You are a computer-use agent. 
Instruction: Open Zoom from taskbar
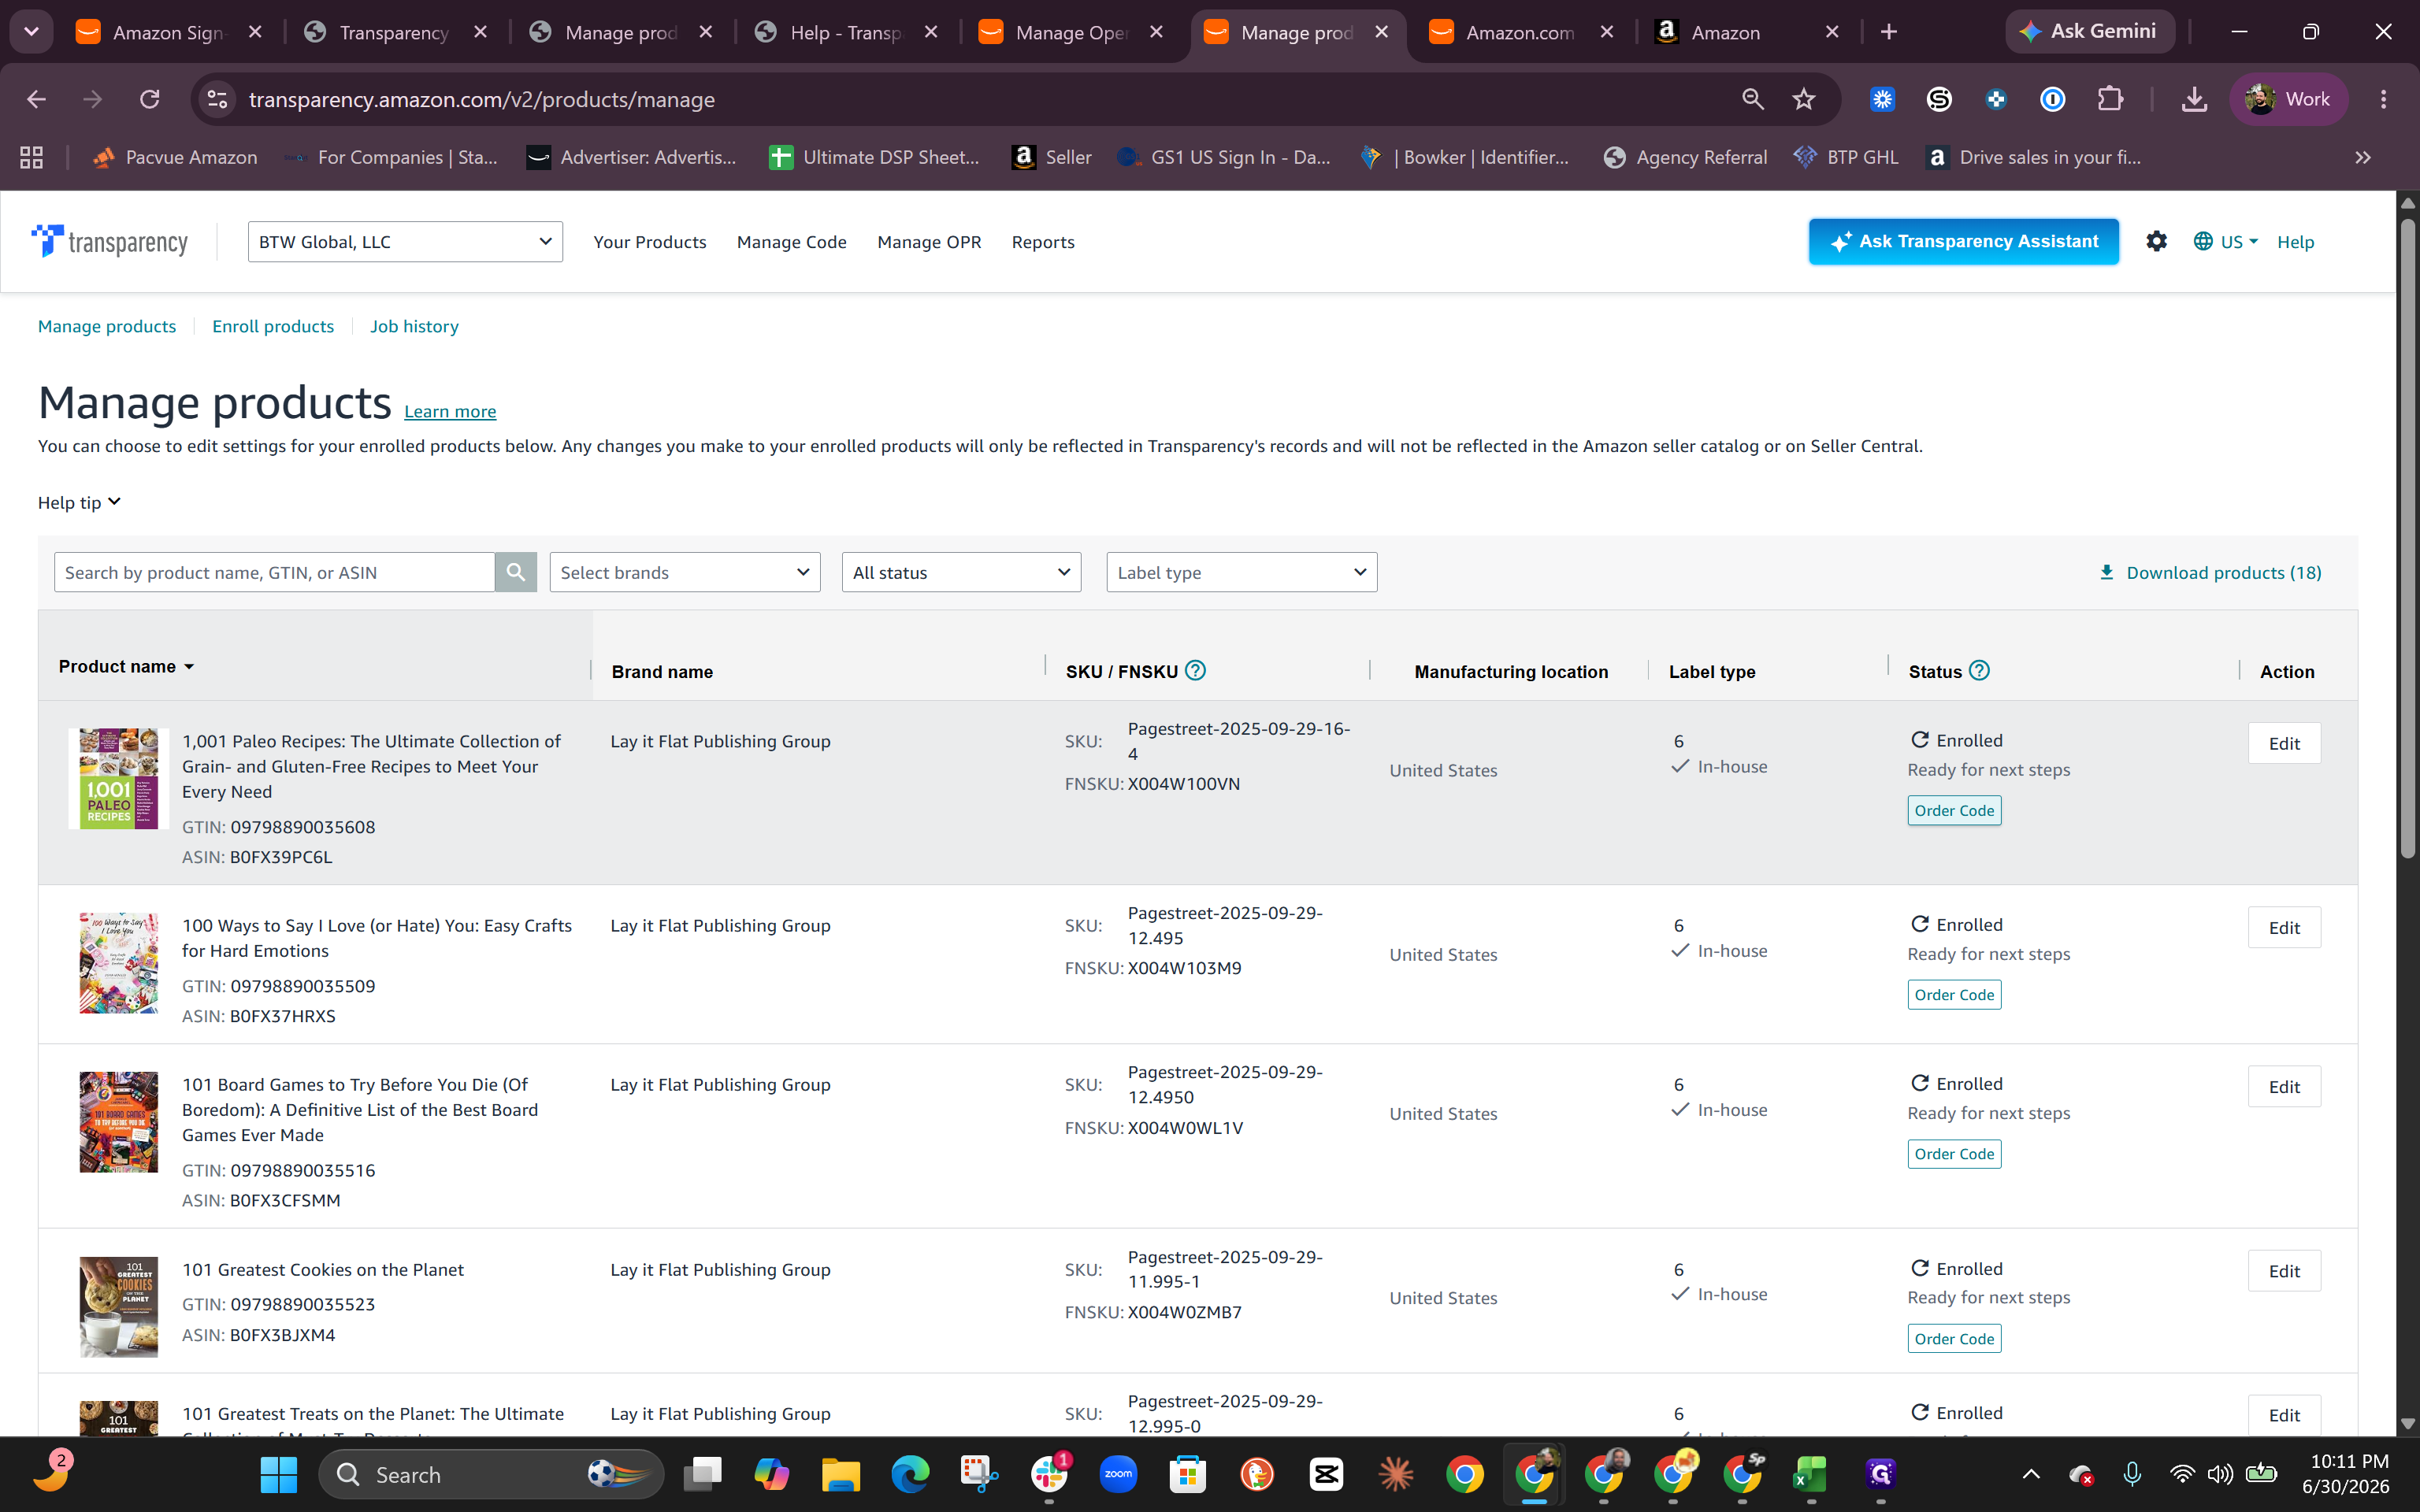coord(1118,1474)
